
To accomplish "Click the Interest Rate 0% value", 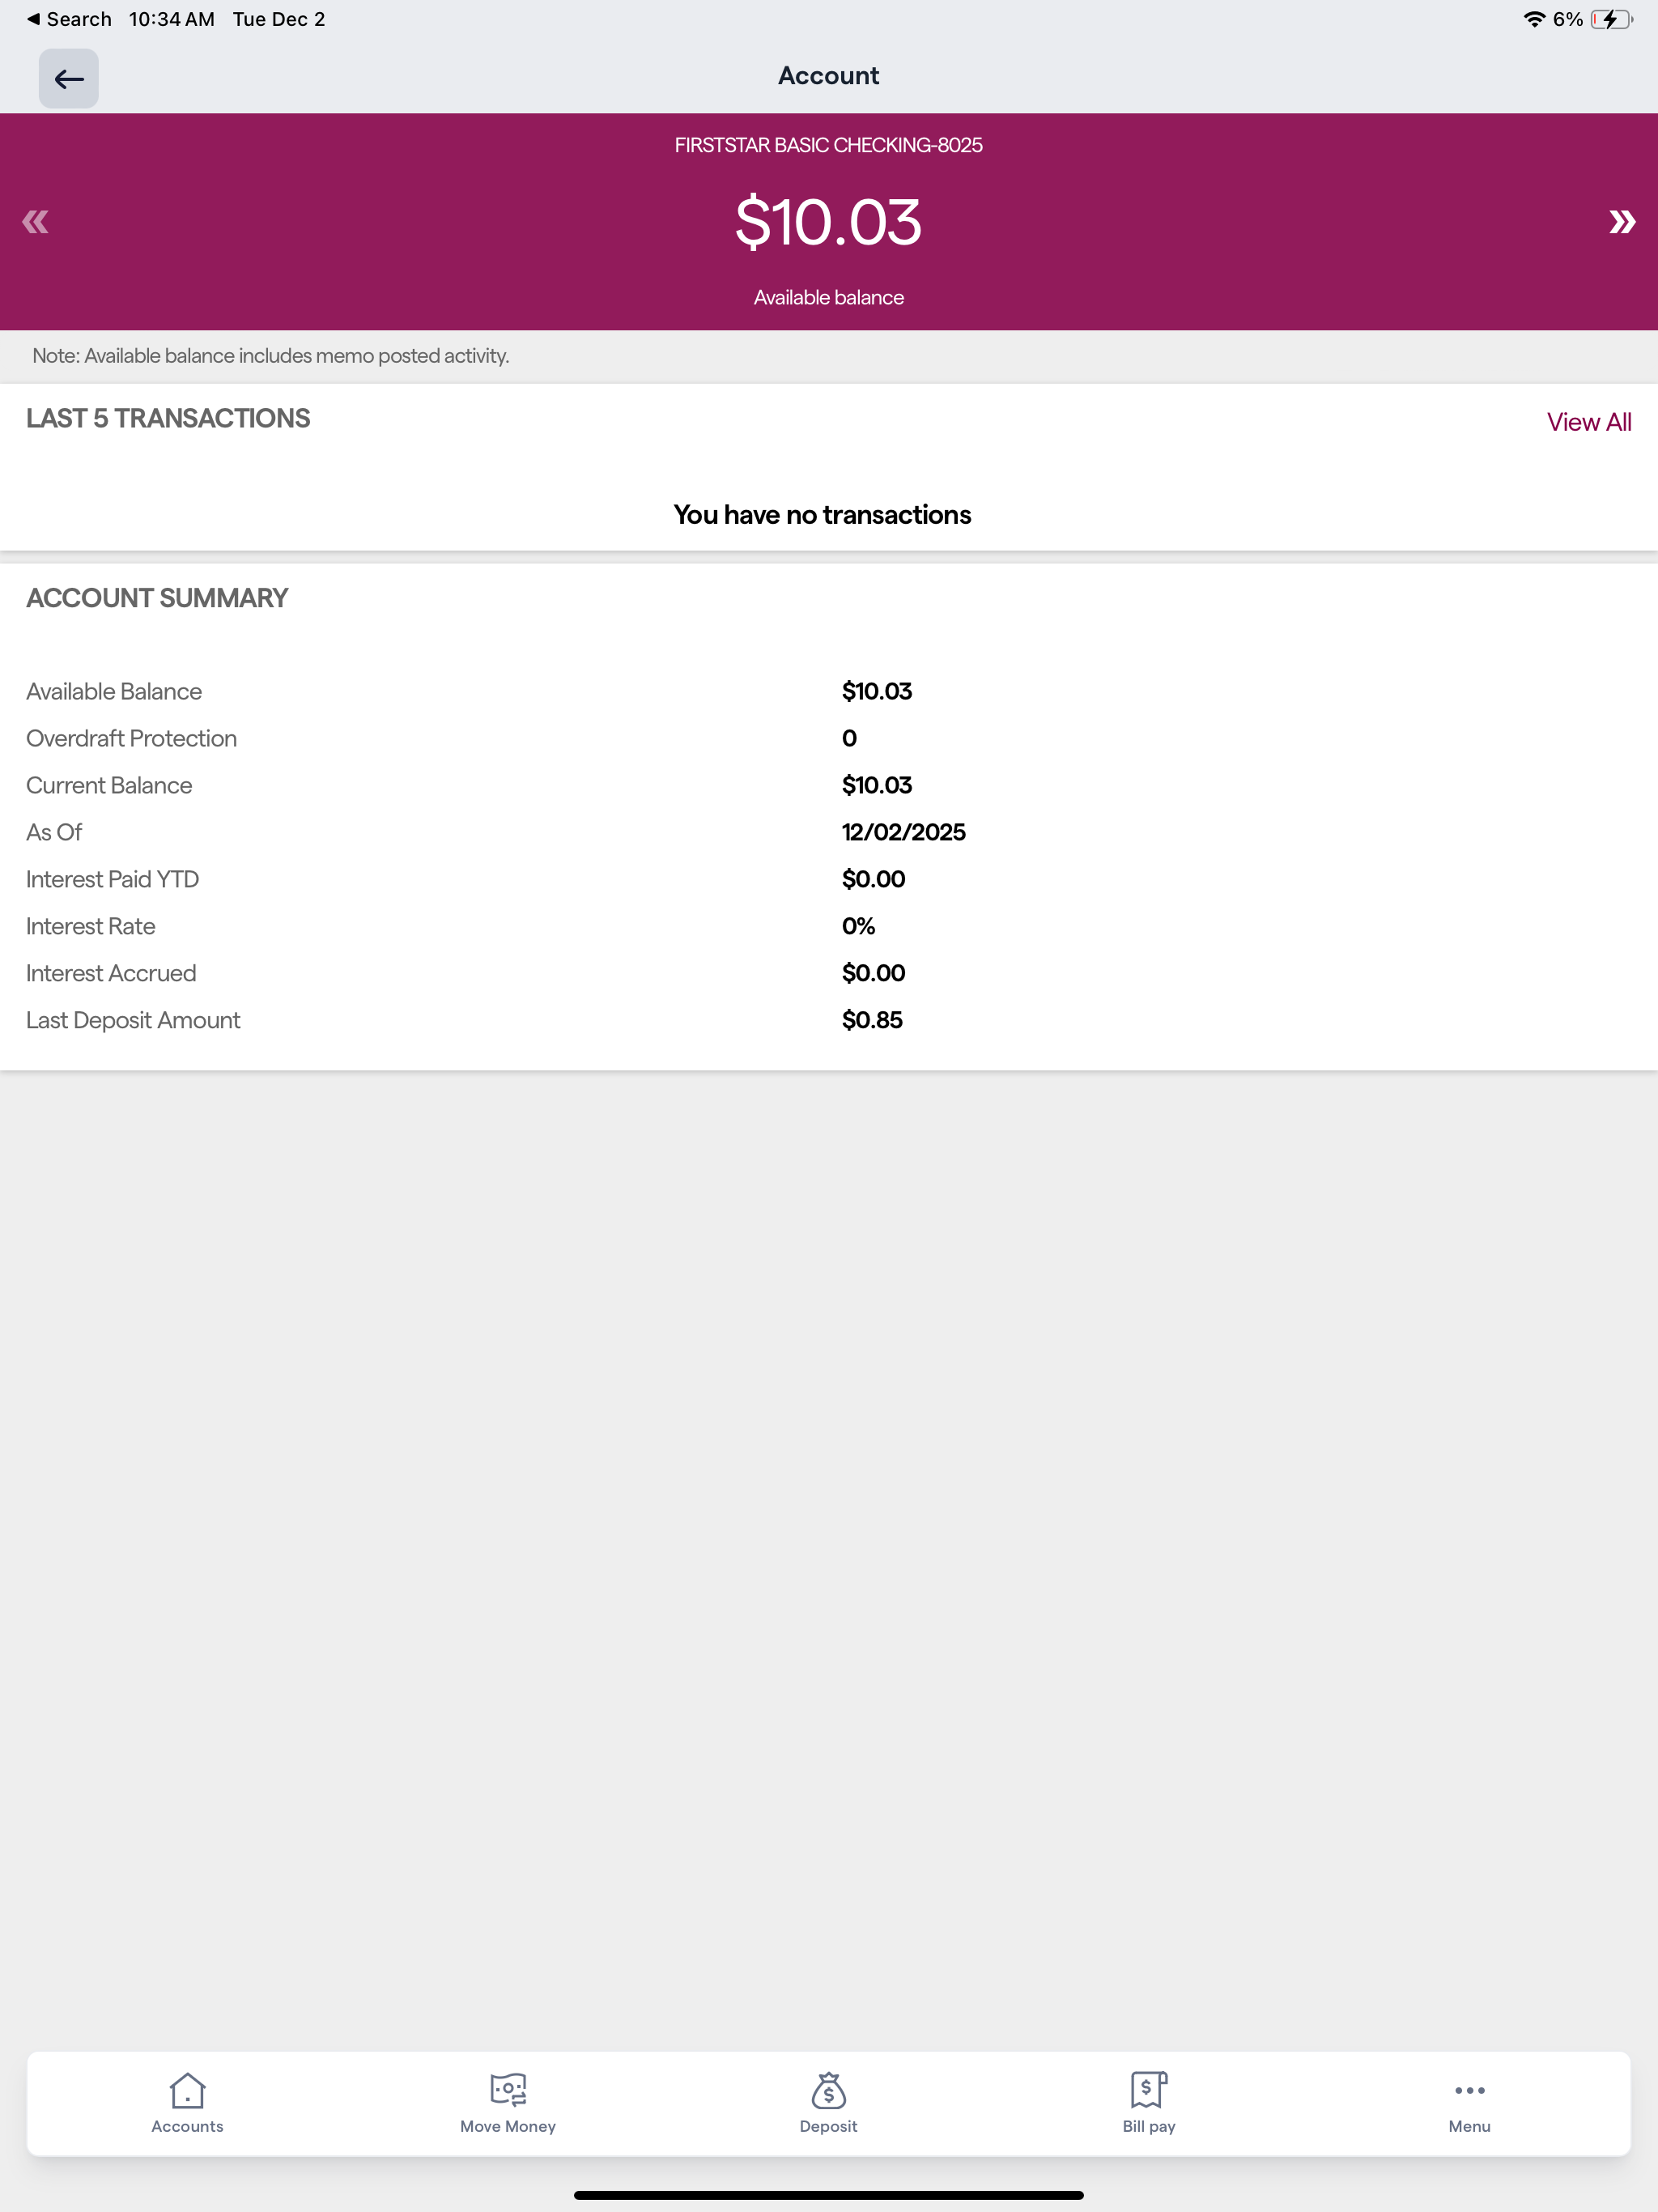I will pos(858,926).
